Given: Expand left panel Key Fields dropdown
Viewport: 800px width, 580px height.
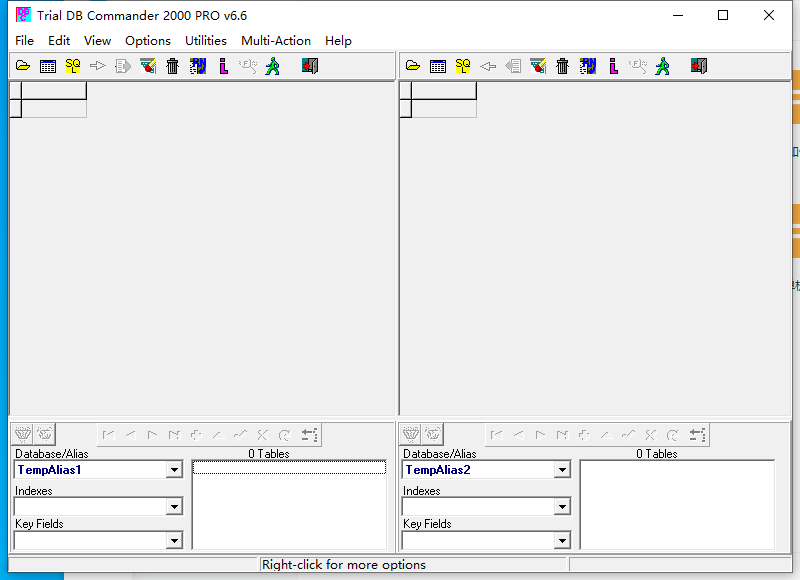Looking at the screenshot, I should pos(174,541).
